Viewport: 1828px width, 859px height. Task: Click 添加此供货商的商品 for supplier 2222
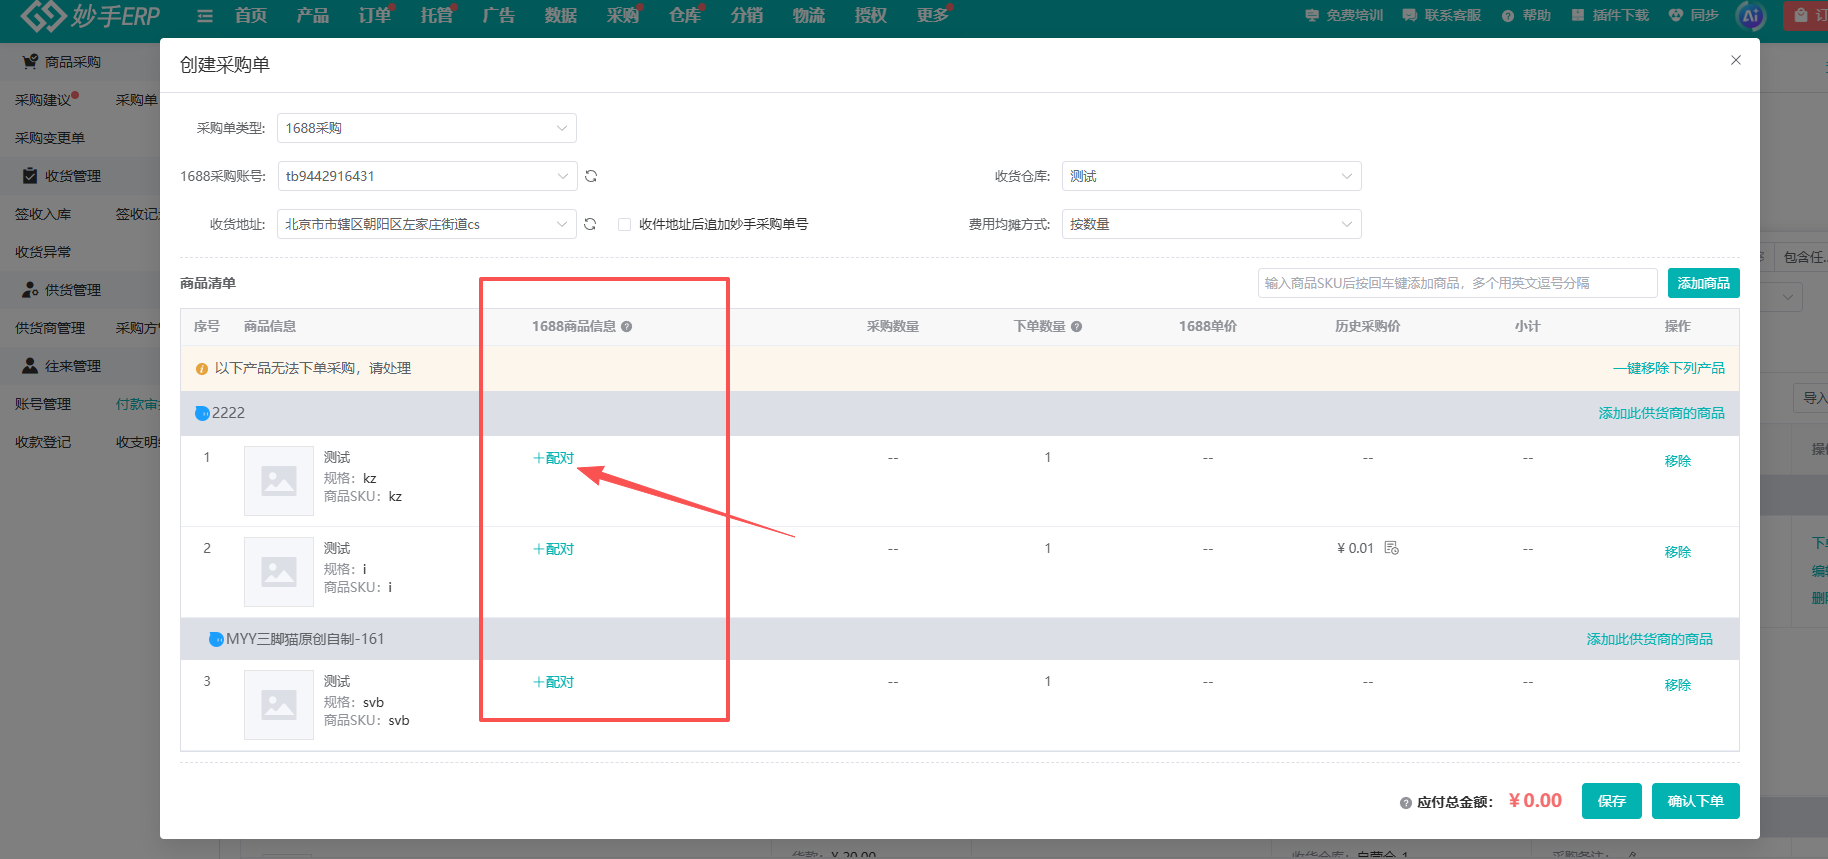(1662, 413)
